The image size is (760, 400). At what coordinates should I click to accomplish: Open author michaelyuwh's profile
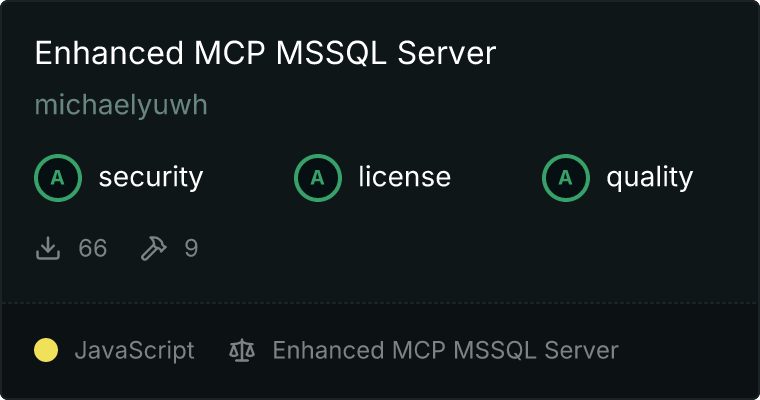coord(121,105)
